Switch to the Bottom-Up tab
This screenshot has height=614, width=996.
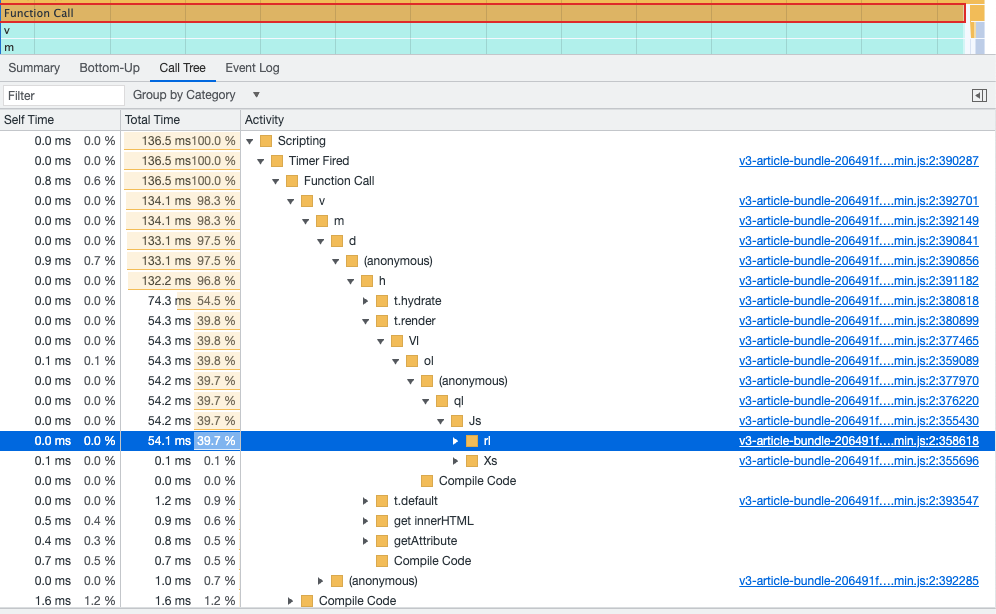[x=109, y=68]
